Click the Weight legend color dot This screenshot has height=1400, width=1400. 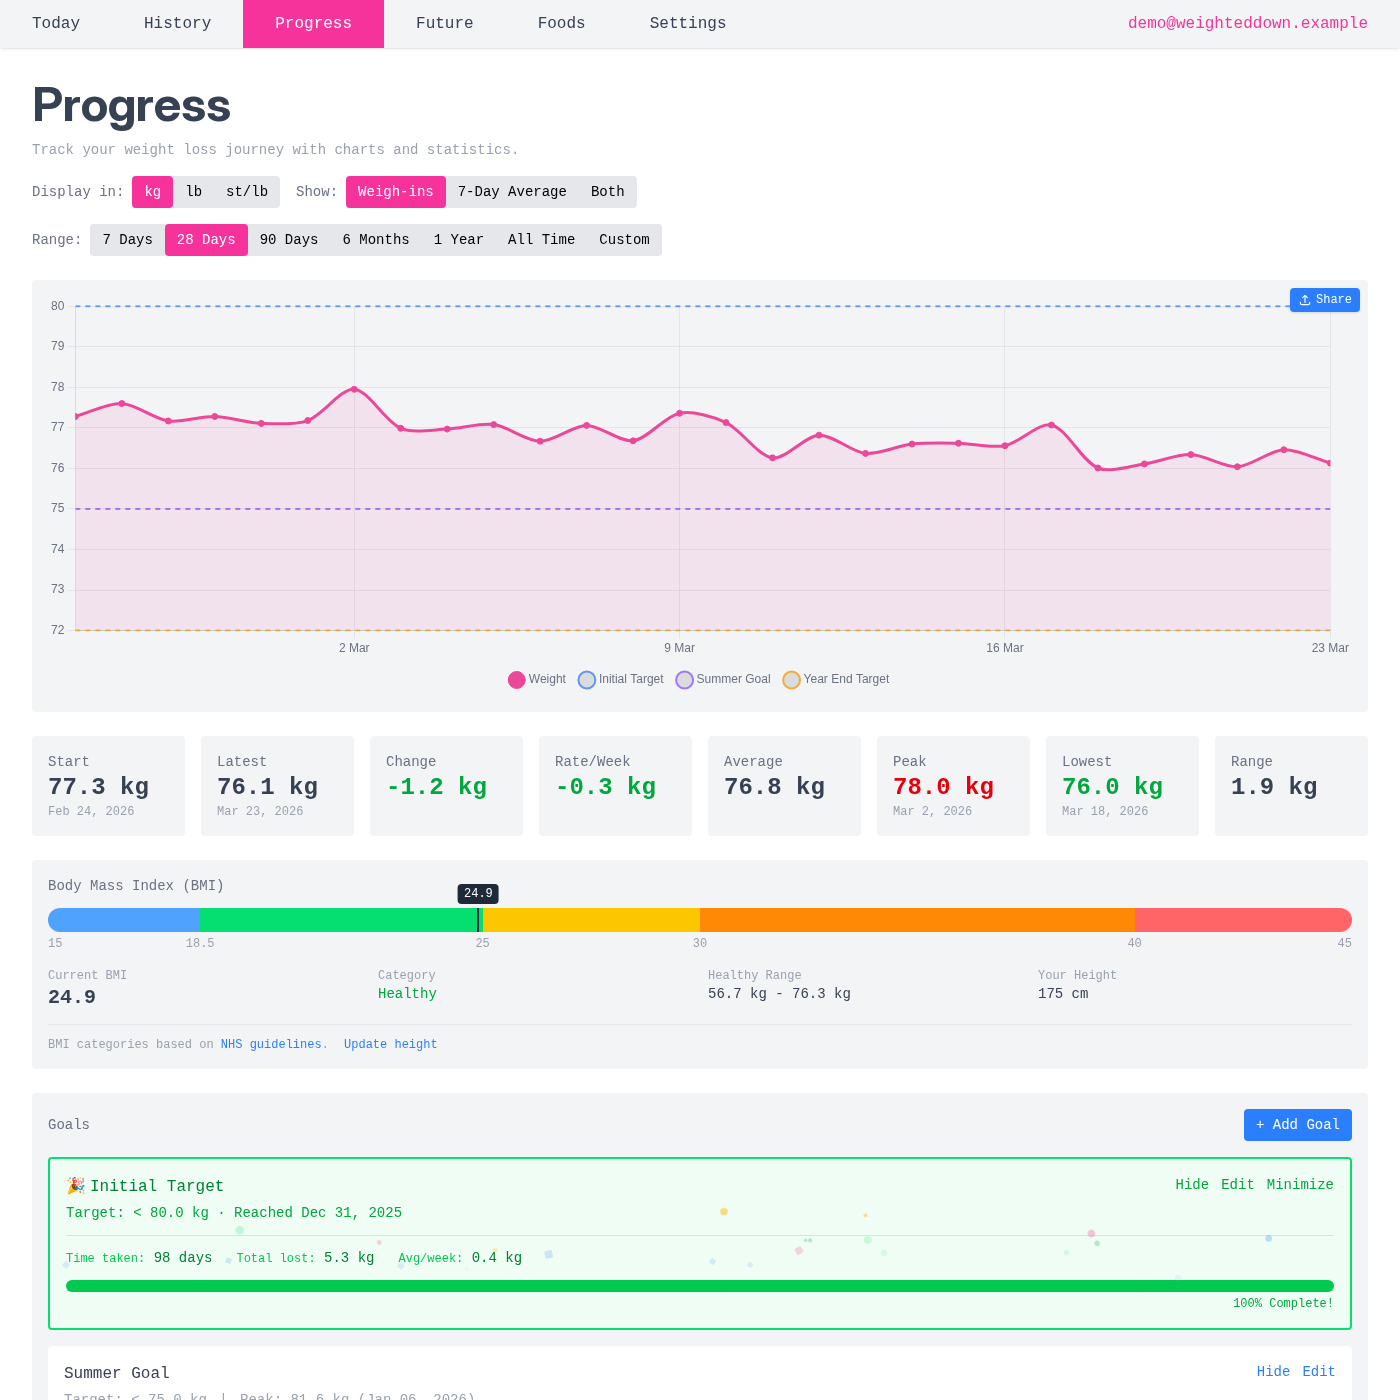click(x=516, y=679)
